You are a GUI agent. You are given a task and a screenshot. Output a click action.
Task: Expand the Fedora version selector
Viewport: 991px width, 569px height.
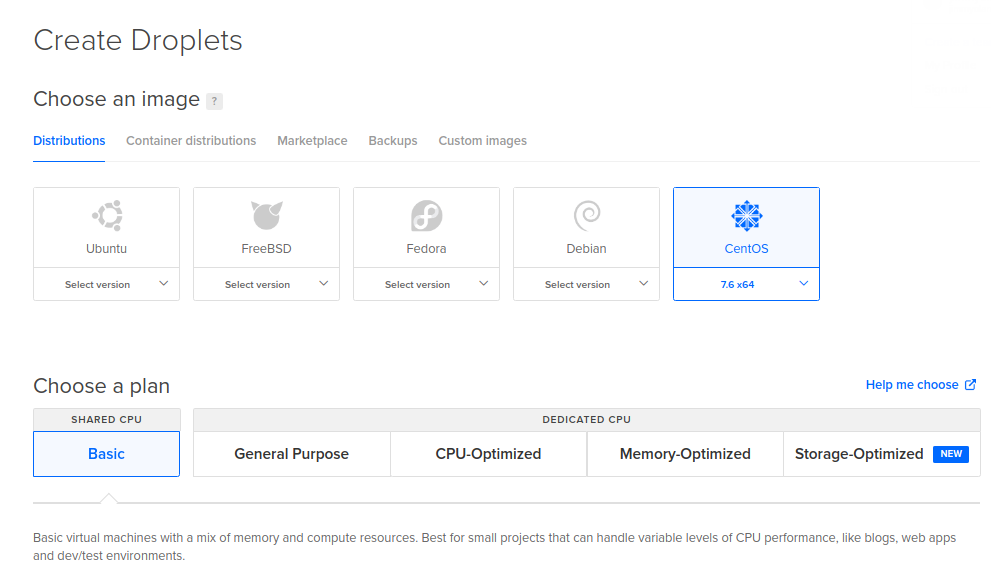[427, 285]
